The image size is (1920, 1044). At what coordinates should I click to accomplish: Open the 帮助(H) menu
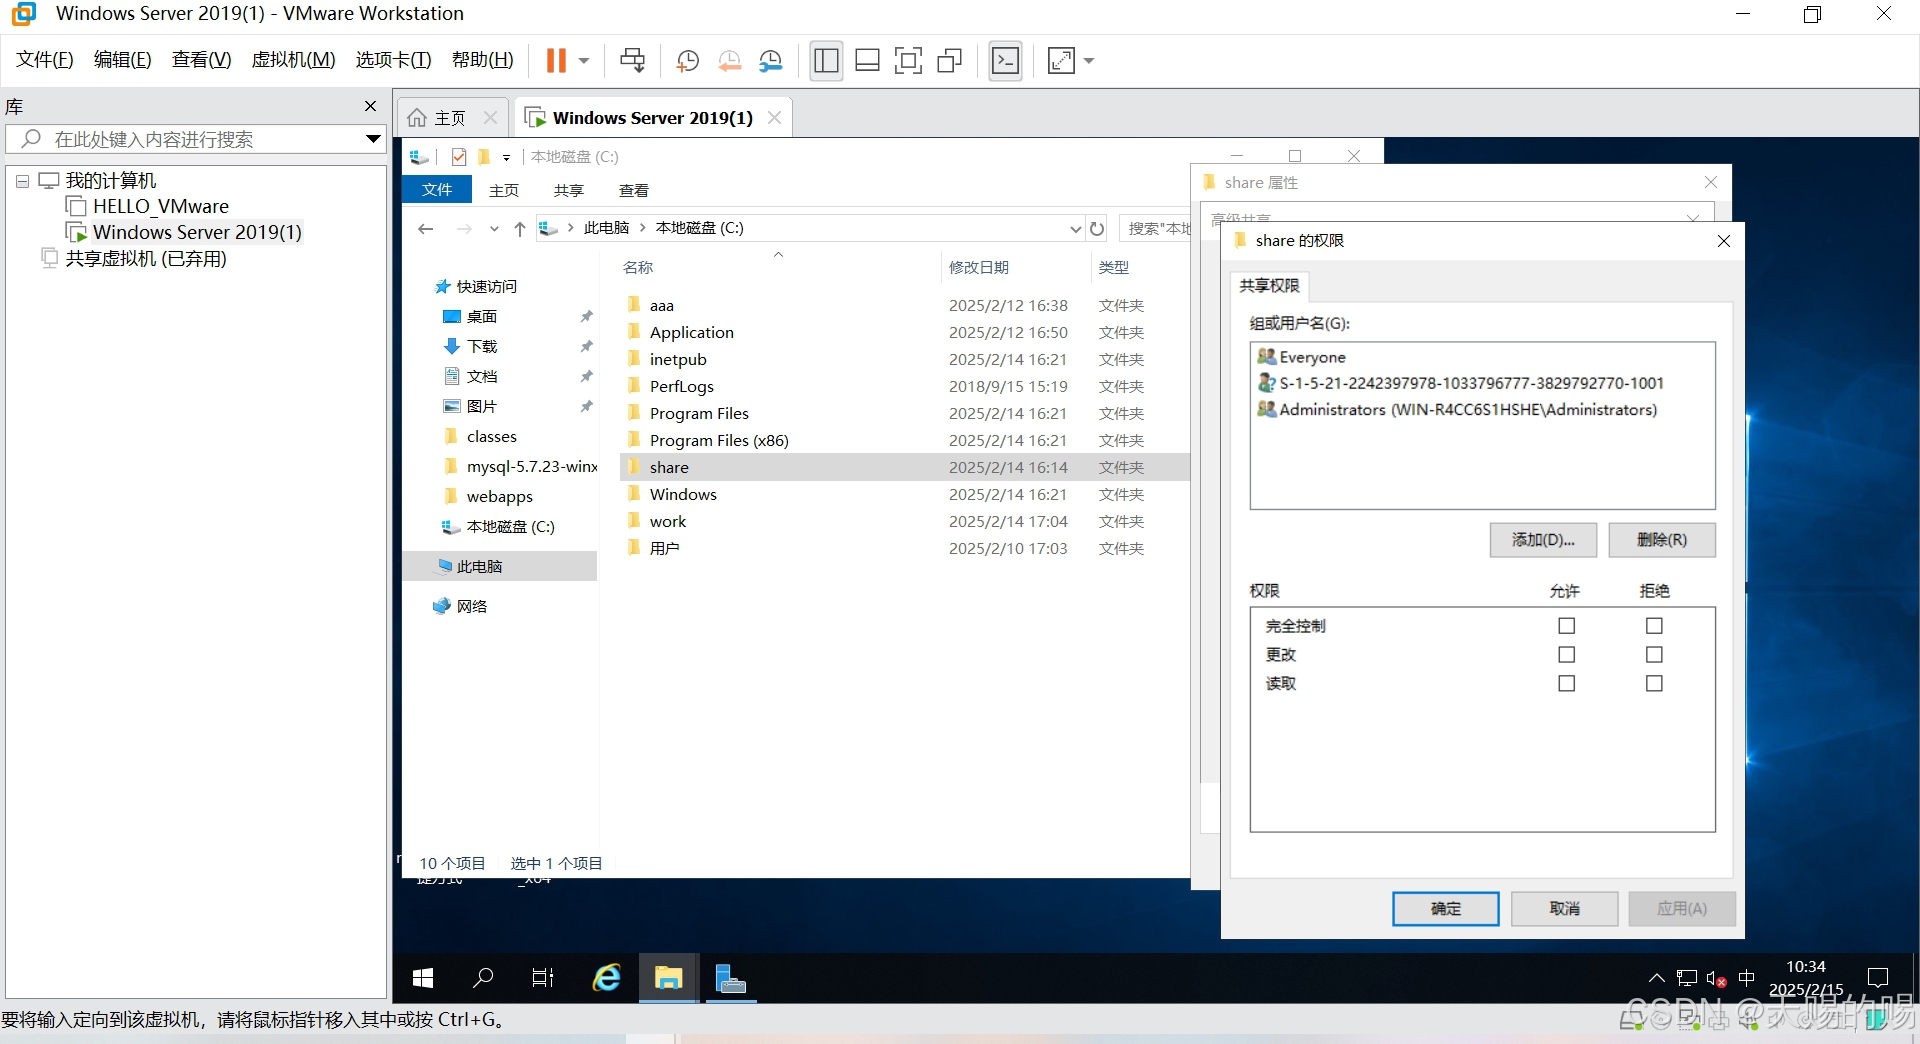(482, 60)
